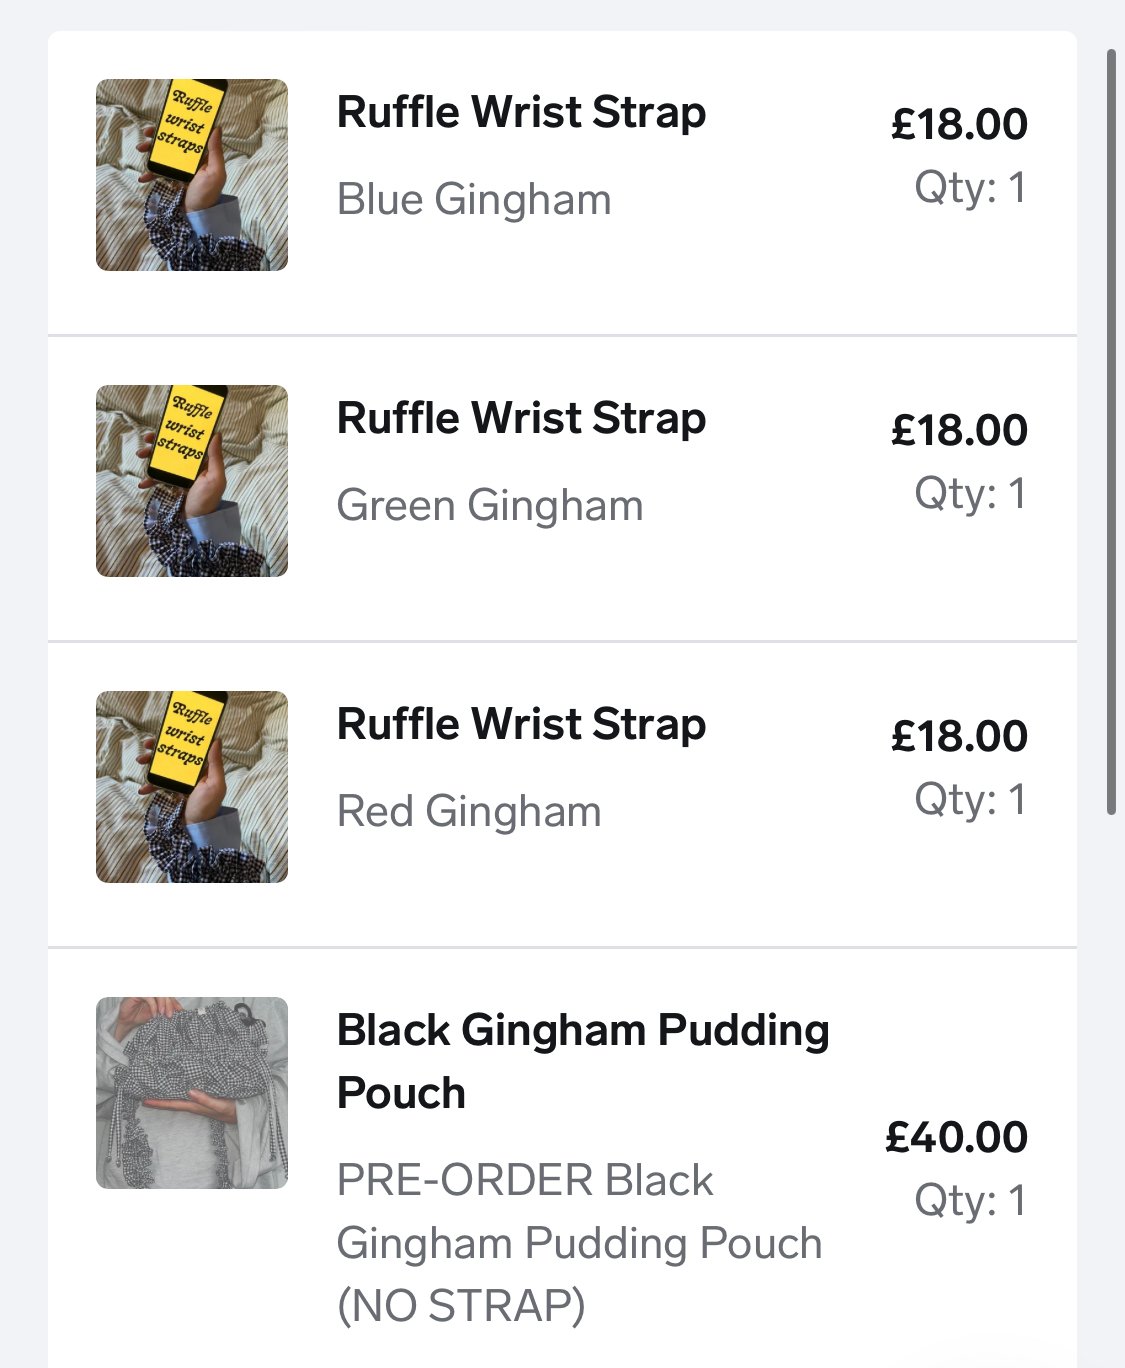Click the Black Gingham Pudding Pouch title

coord(582,1061)
